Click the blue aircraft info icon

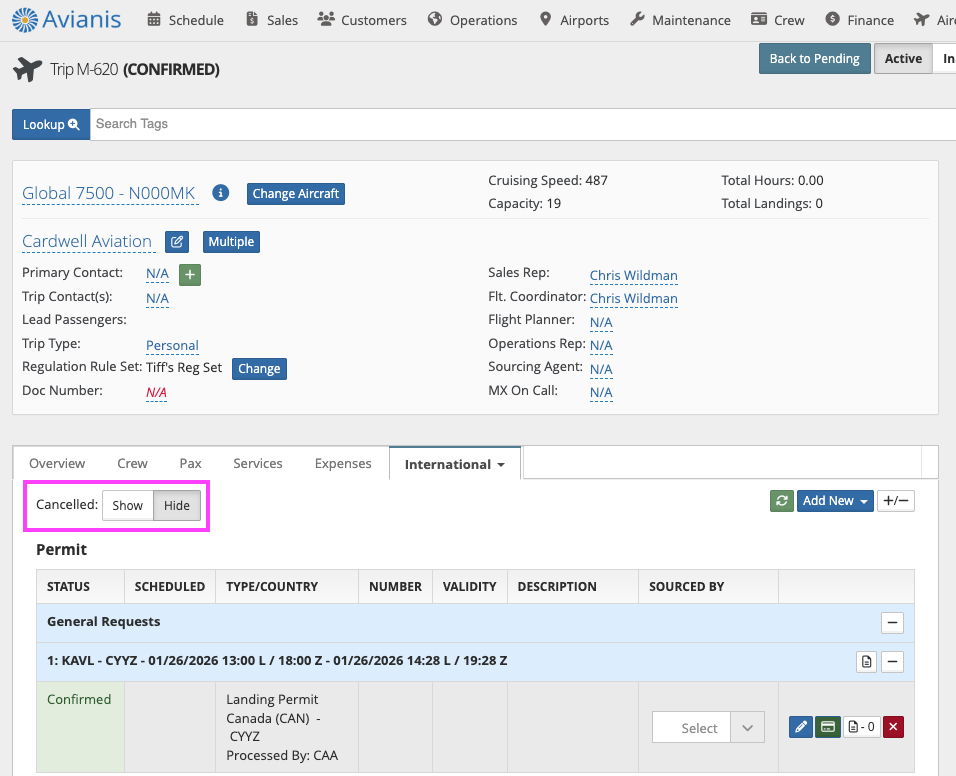click(222, 193)
